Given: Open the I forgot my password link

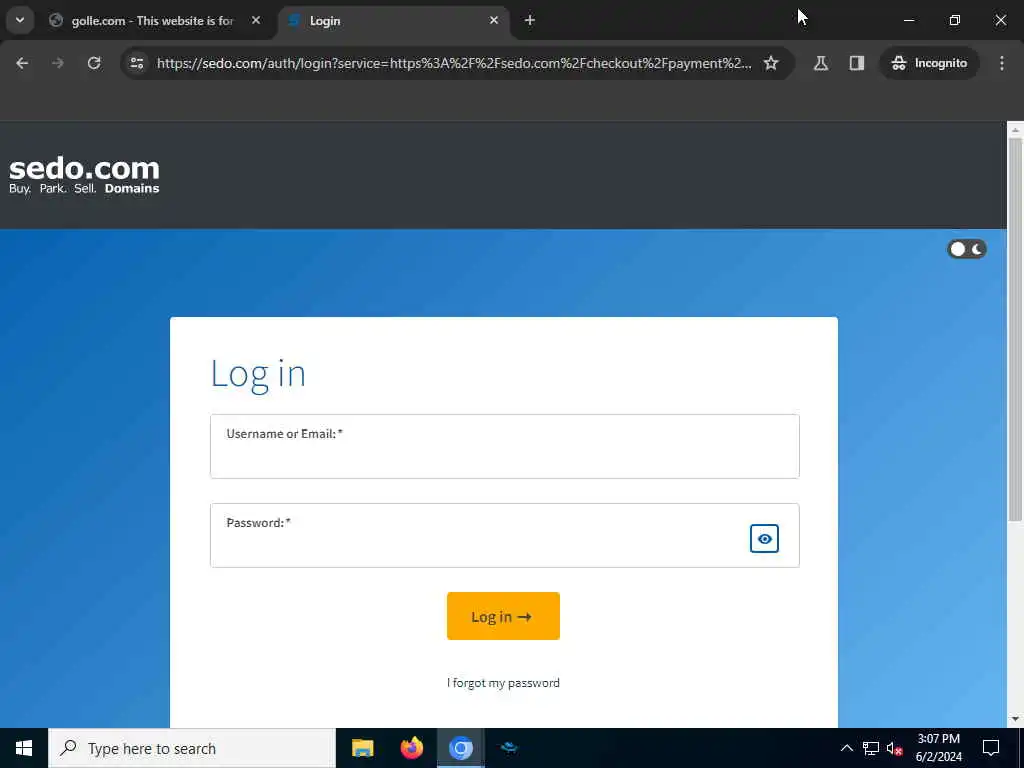Looking at the screenshot, I should point(503,682).
